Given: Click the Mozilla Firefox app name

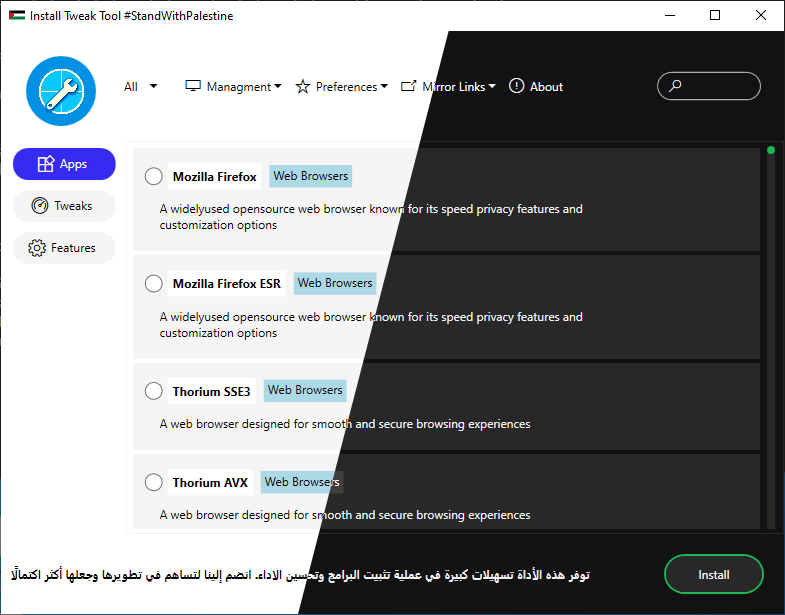Looking at the screenshot, I should [x=214, y=176].
